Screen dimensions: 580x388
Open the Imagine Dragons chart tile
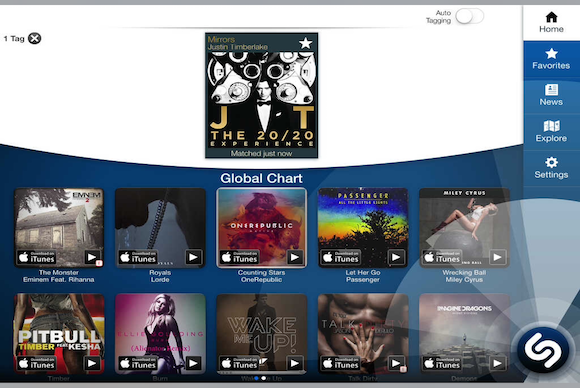[x=464, y=334]
